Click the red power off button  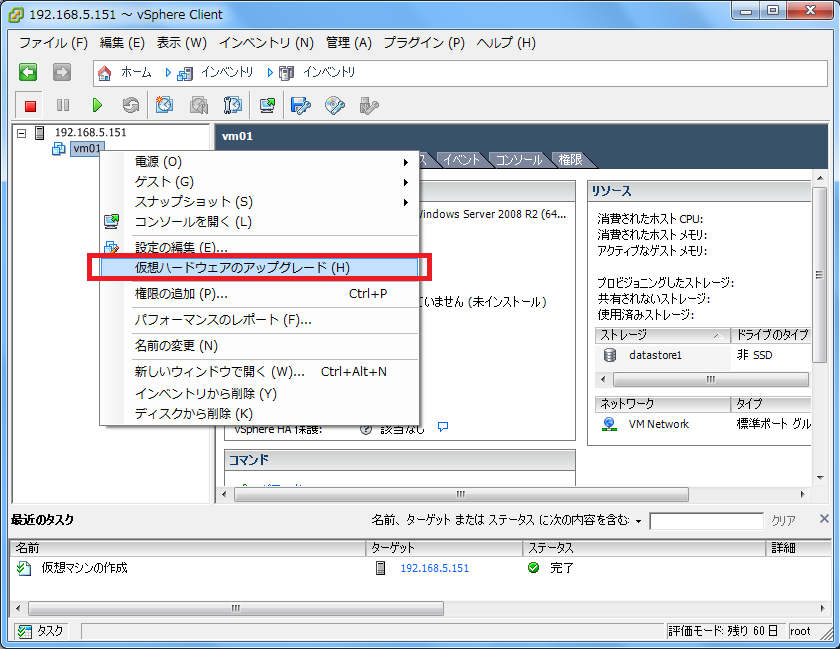30,106
